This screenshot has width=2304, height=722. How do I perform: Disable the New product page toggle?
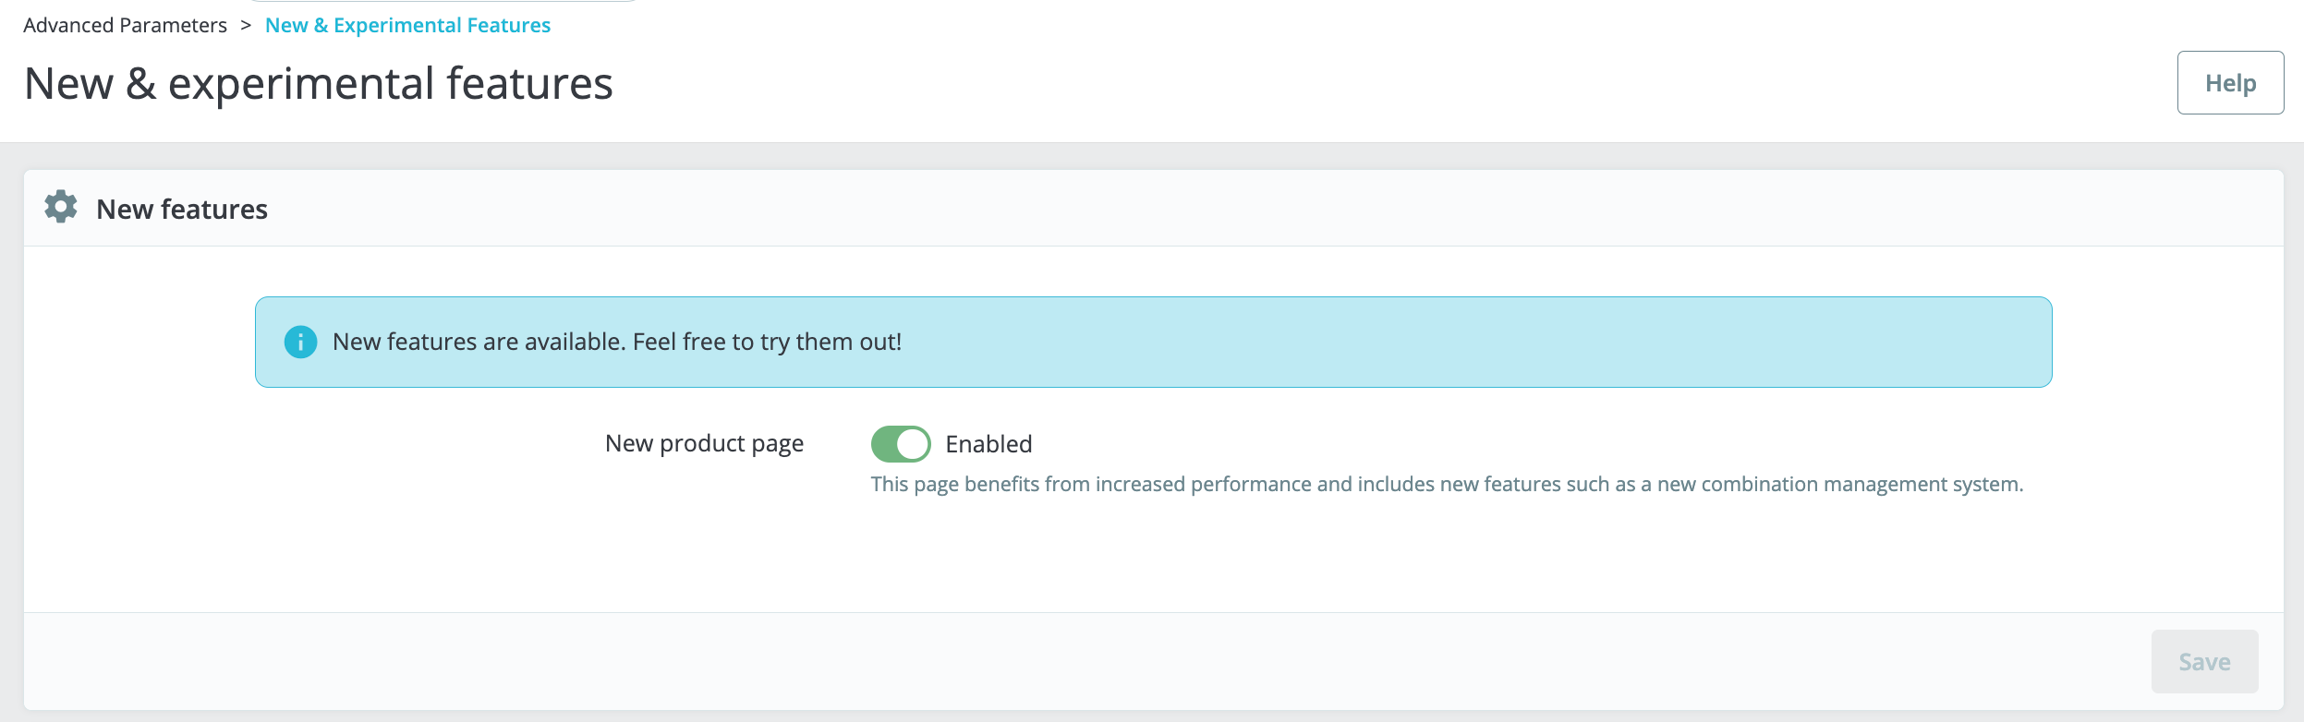point(900,444)
